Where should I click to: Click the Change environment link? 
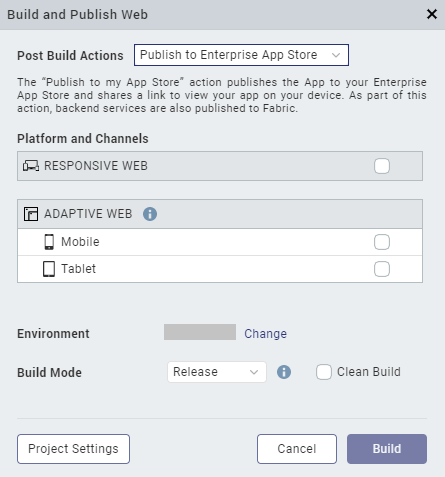[x=265, y=334]
